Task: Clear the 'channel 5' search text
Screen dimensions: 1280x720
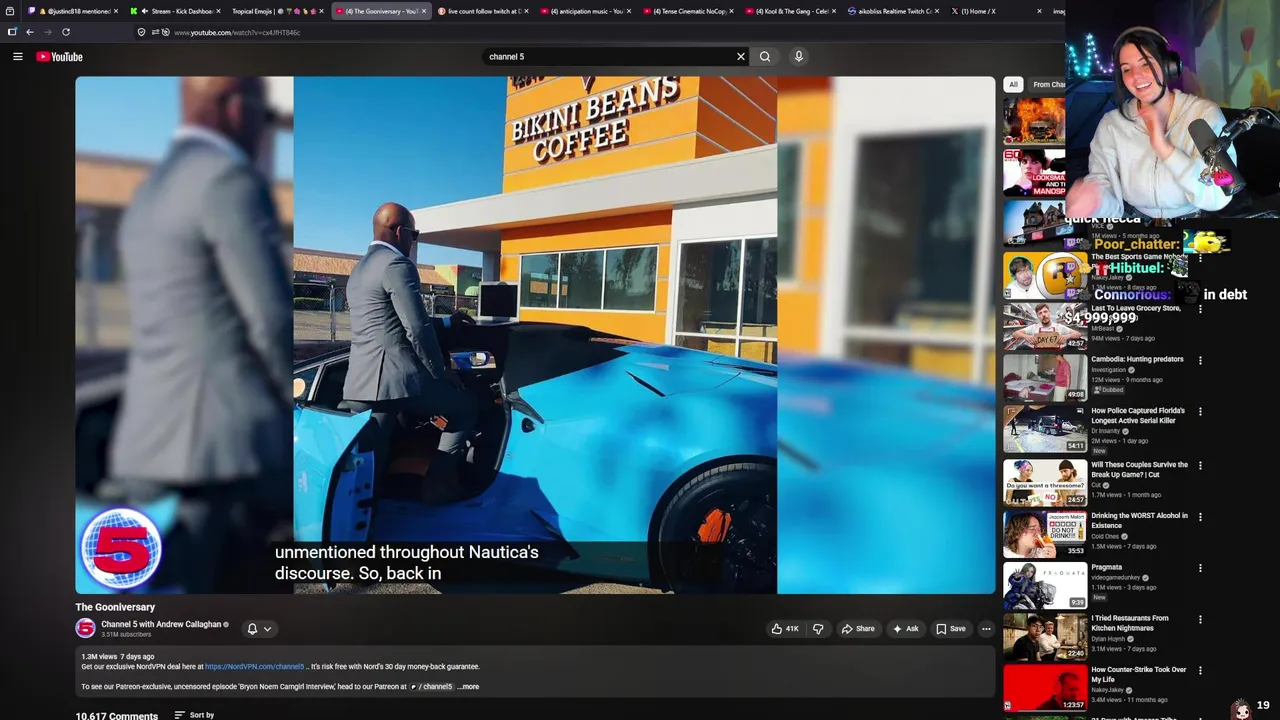Action: coord(741,57)
